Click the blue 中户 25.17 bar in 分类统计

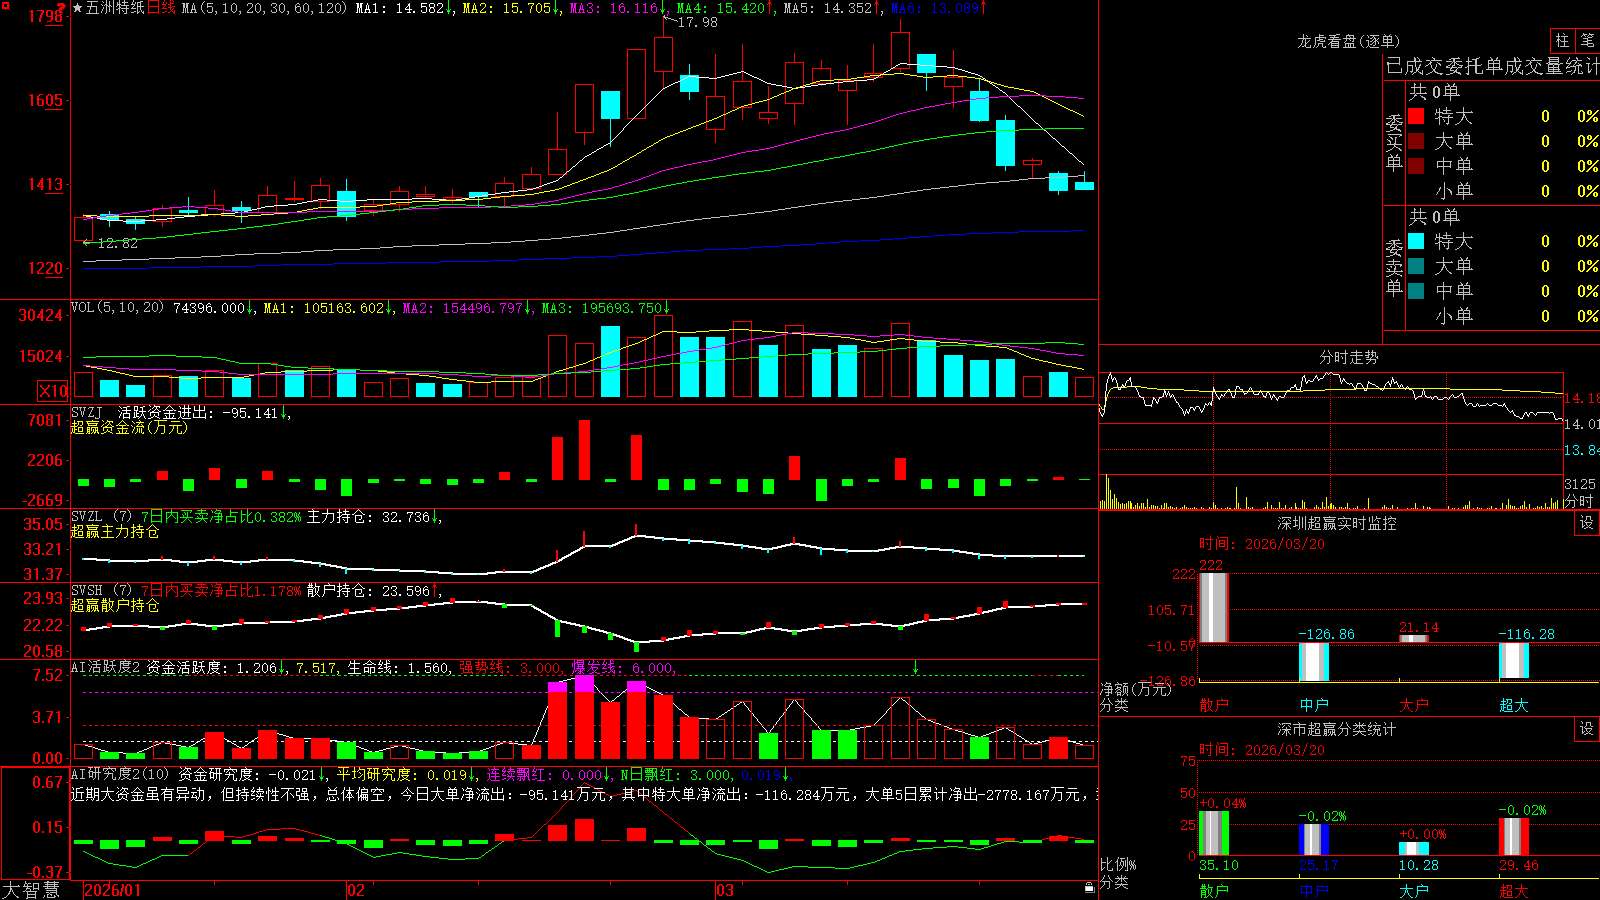[1314, 840]
